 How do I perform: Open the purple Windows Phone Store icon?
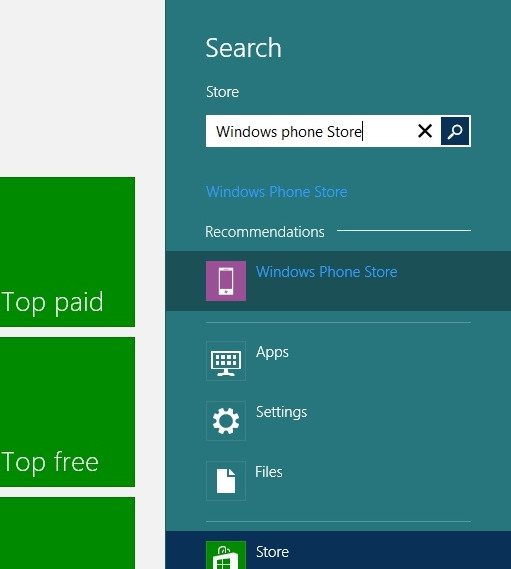pyautogui.click(x=226, y=281)
